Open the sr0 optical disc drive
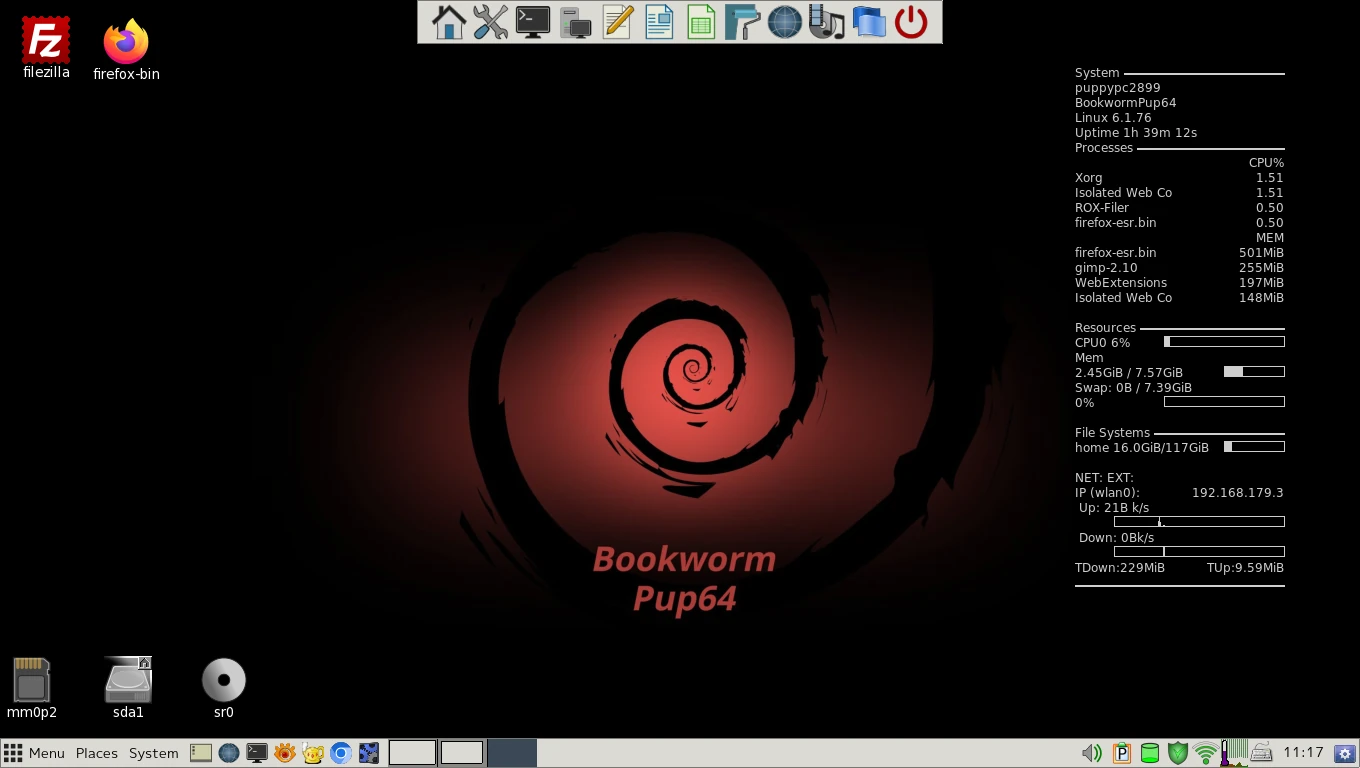 click(223, 687)
